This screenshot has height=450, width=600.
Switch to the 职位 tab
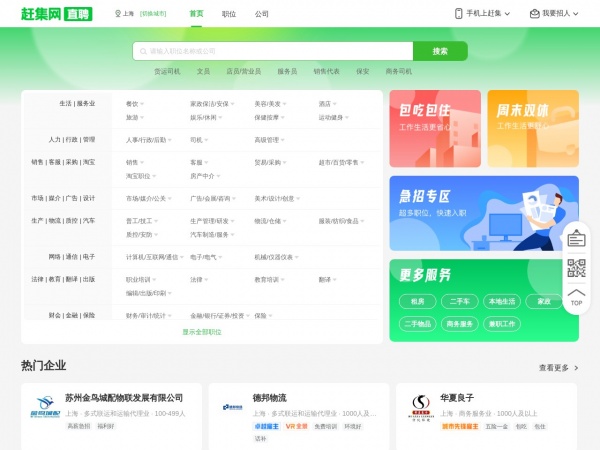229,14
